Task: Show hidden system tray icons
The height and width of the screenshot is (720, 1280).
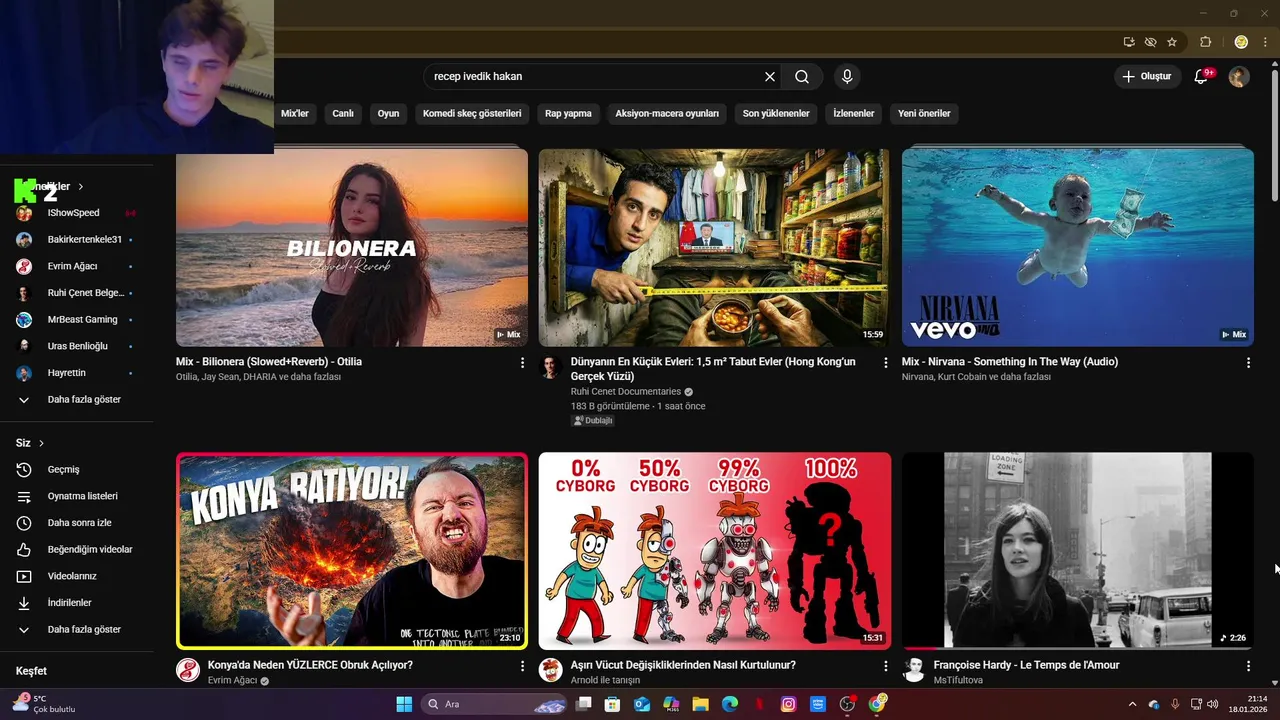Action: (x=1132, y=704)
